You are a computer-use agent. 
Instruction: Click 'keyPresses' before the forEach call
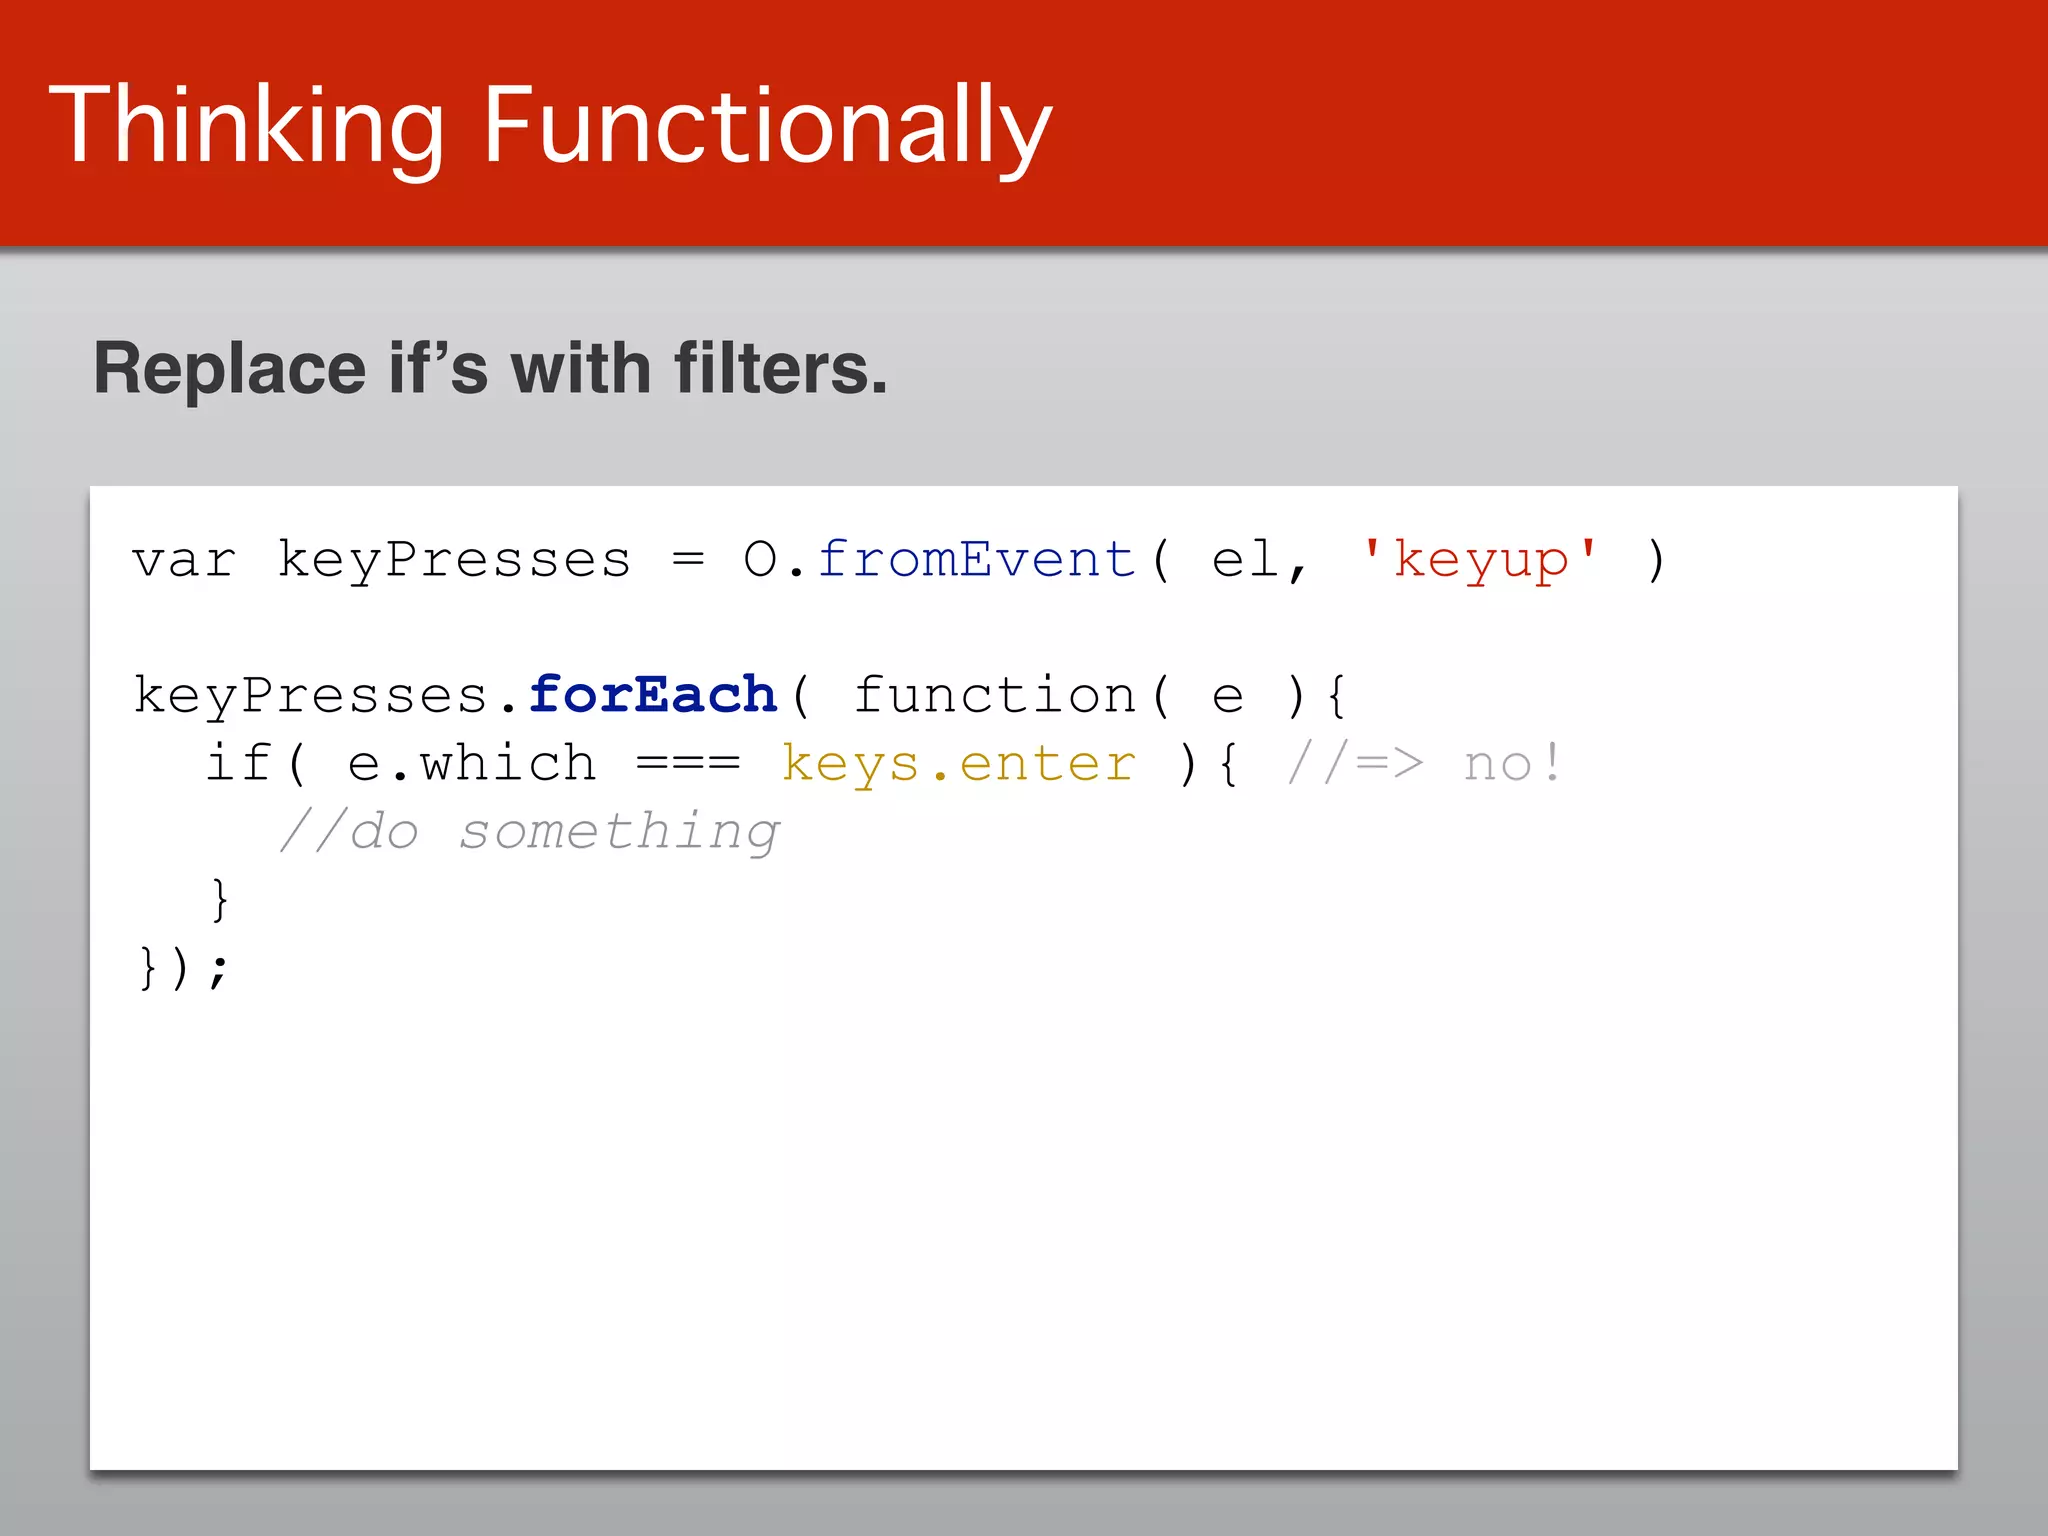(x=310, y=695)
